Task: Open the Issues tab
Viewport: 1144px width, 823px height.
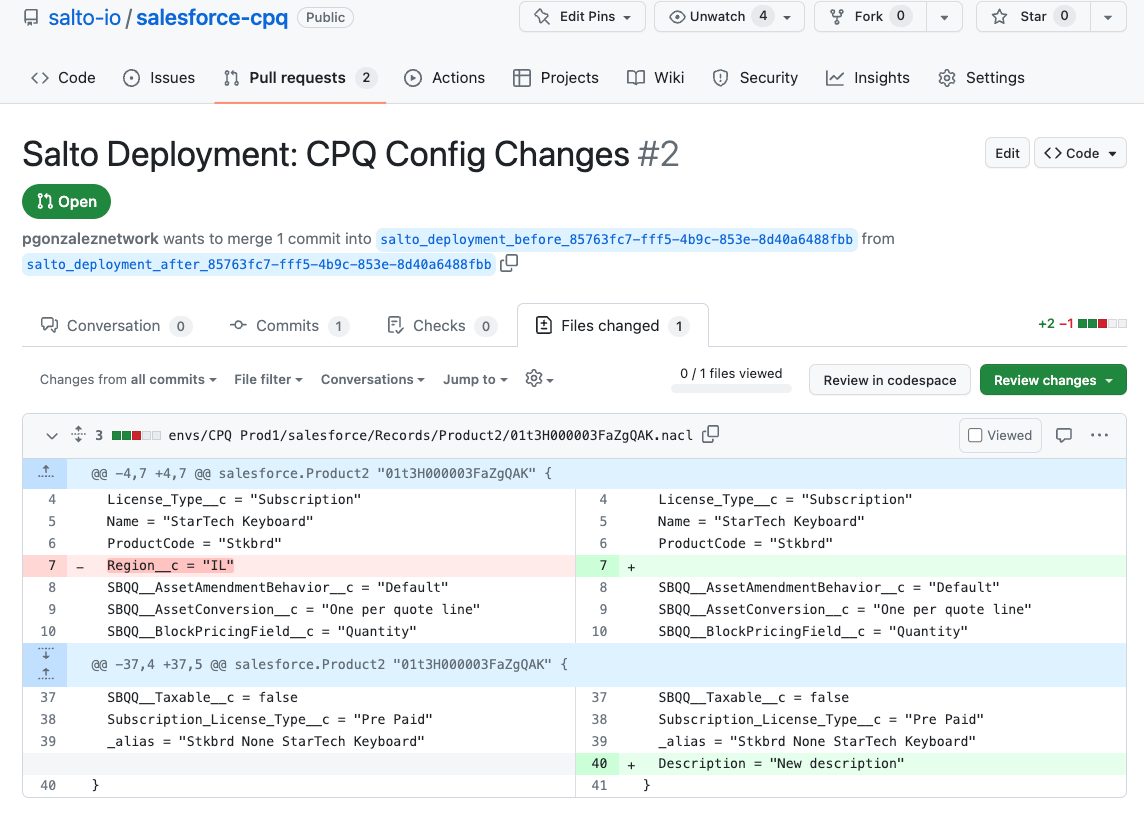Action: point(159,78)
